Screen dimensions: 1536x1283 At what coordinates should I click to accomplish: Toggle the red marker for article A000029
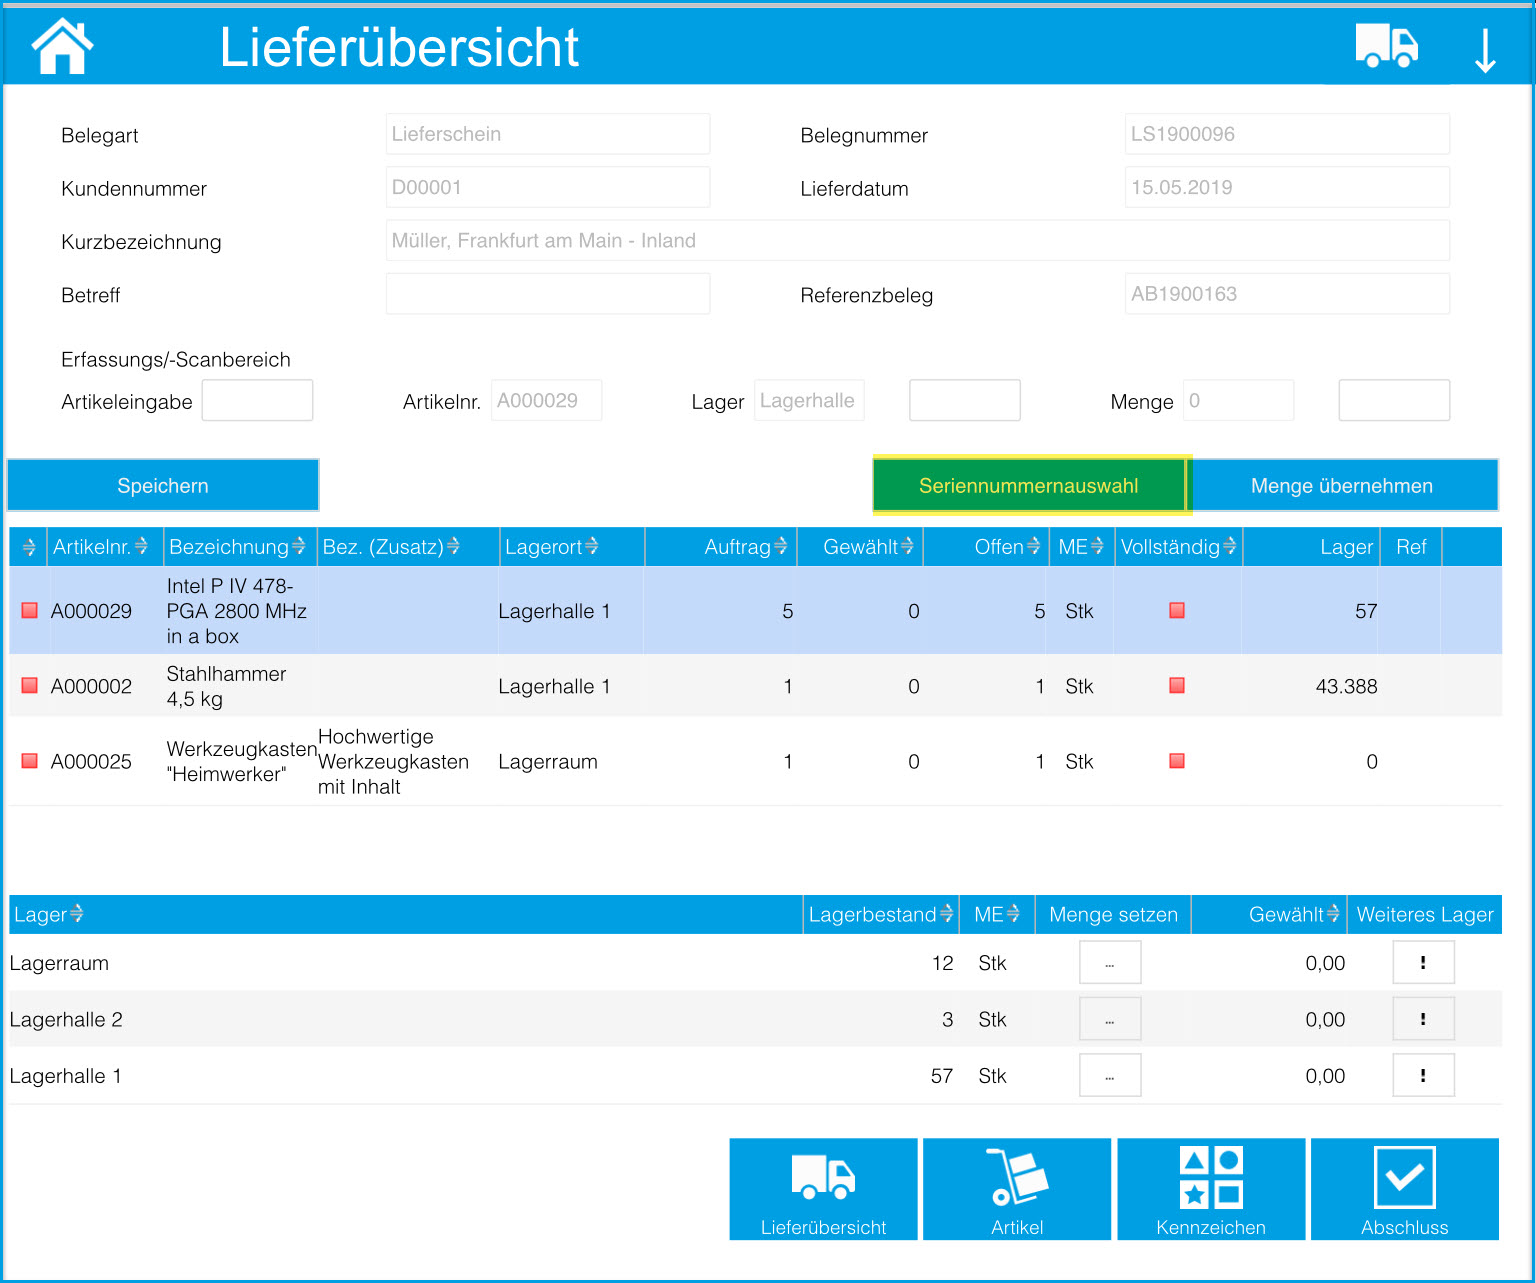tap(28, 610)
